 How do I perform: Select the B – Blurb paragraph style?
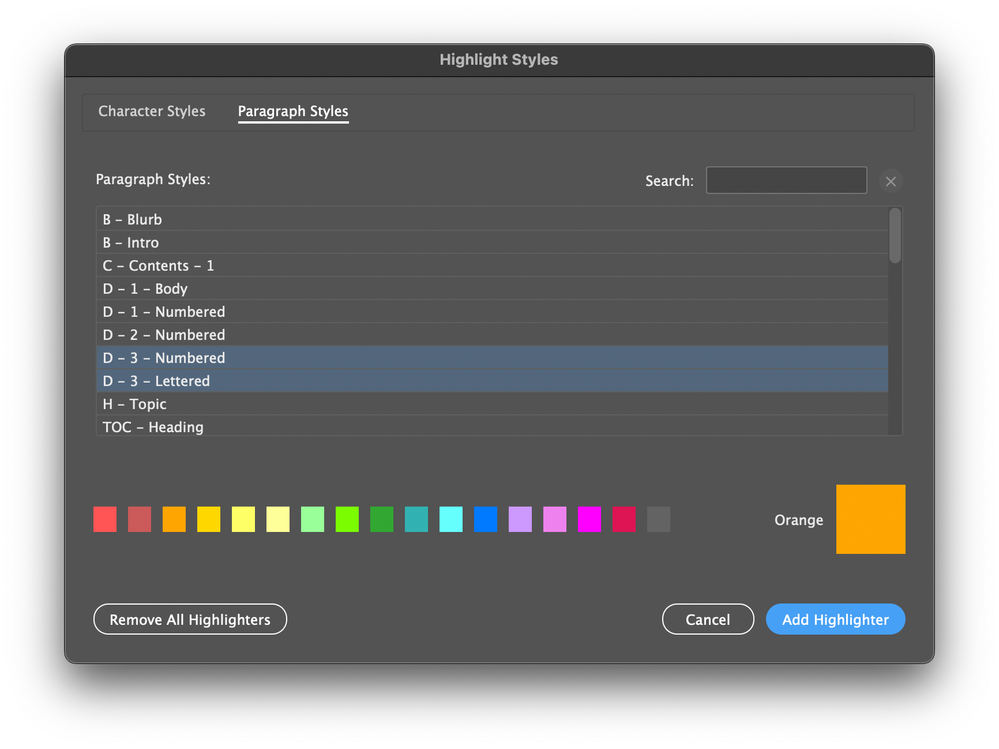tap(132, 219)
